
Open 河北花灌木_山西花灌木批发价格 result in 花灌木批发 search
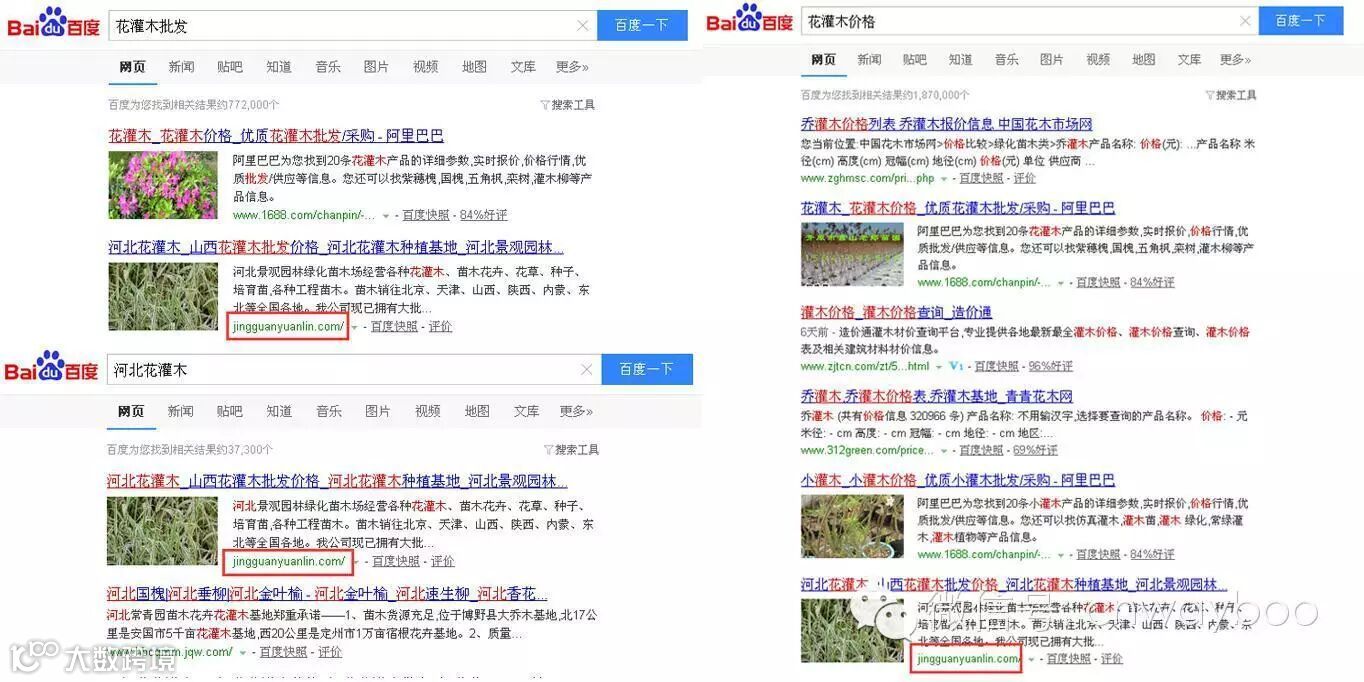click(x=336, y=247)
